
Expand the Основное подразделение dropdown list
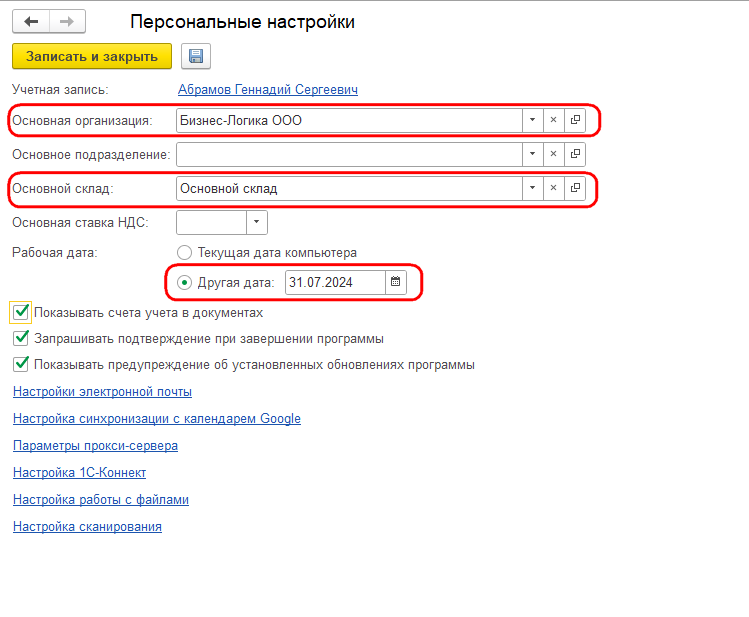coord(532,154)
